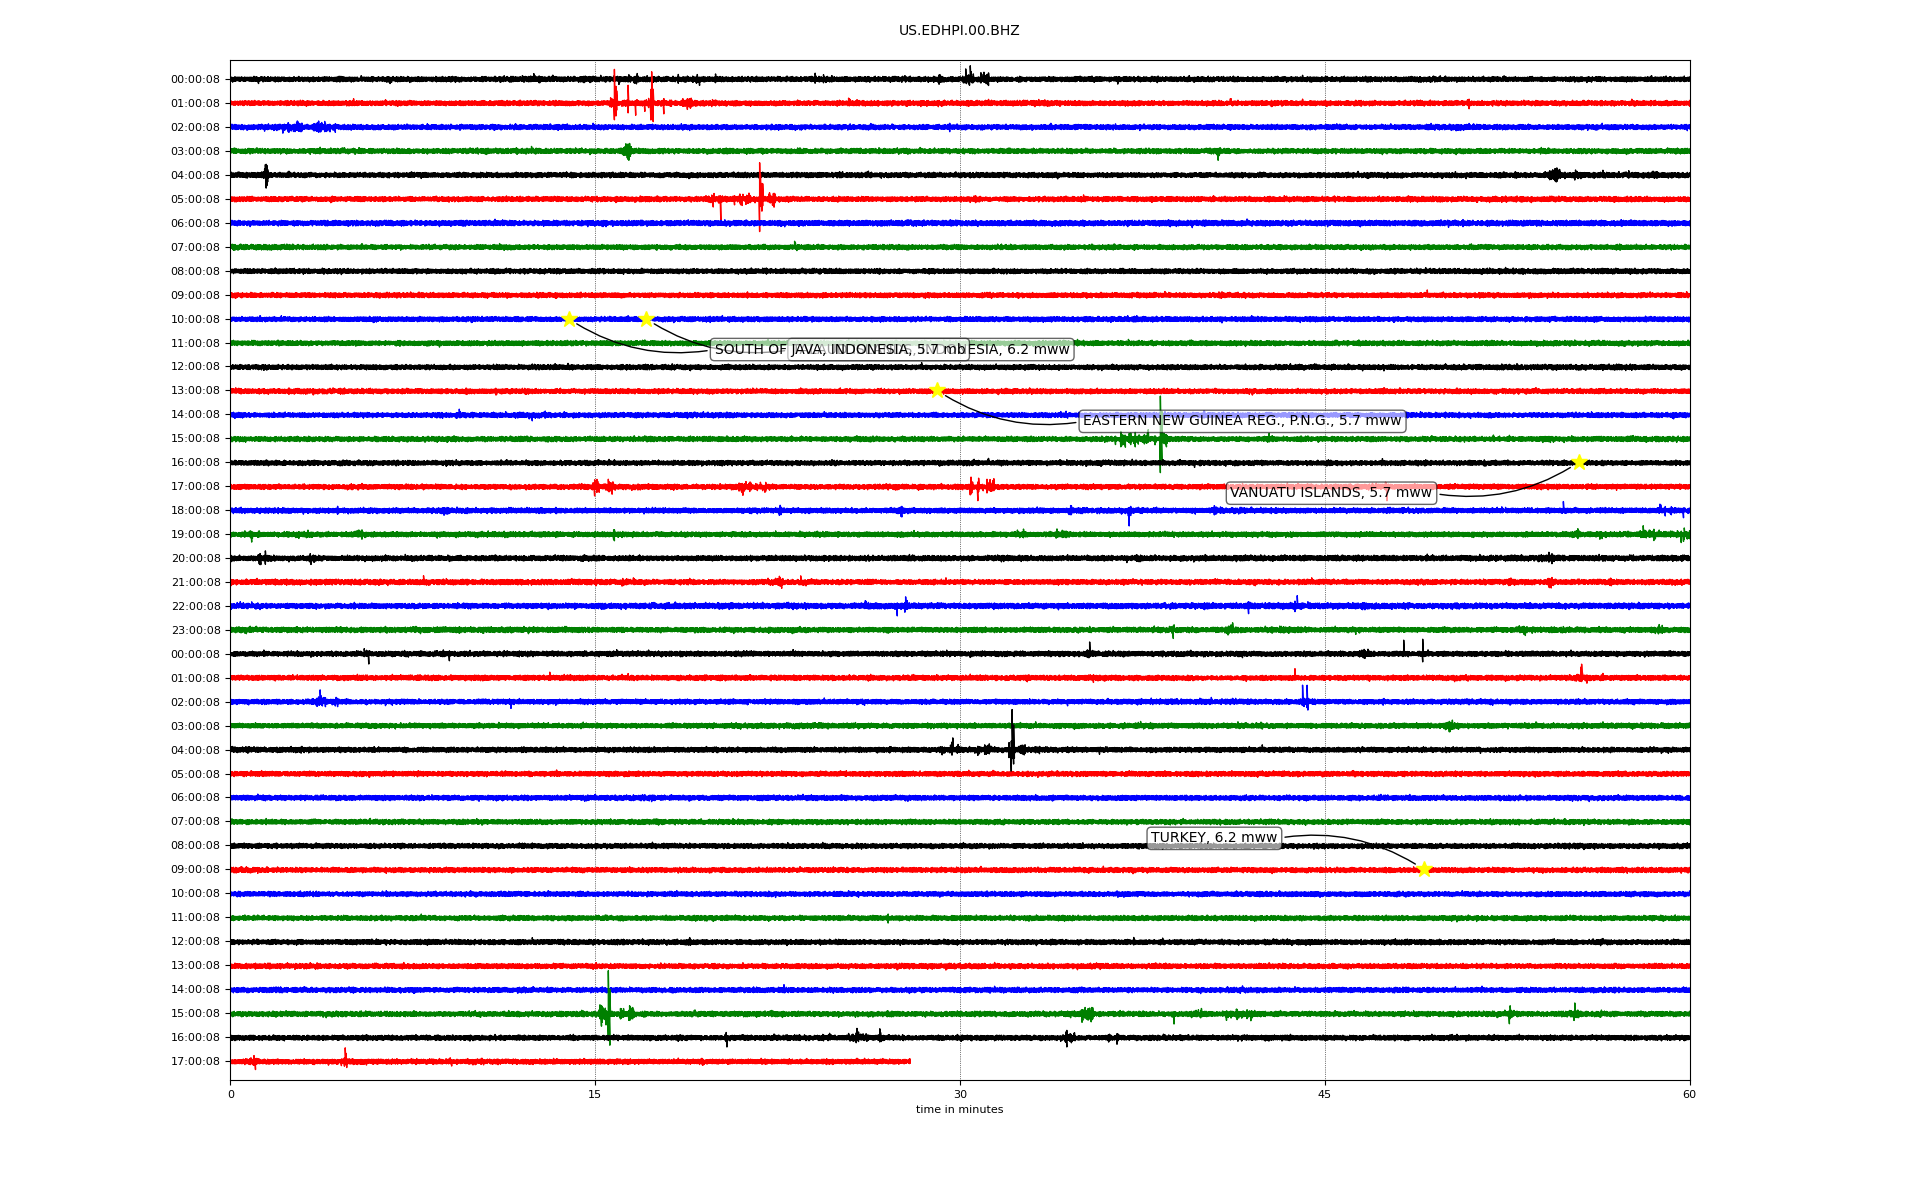
Task: Click the 17:00:08 label beside the short final red trace
Action: pos(195,1062)
